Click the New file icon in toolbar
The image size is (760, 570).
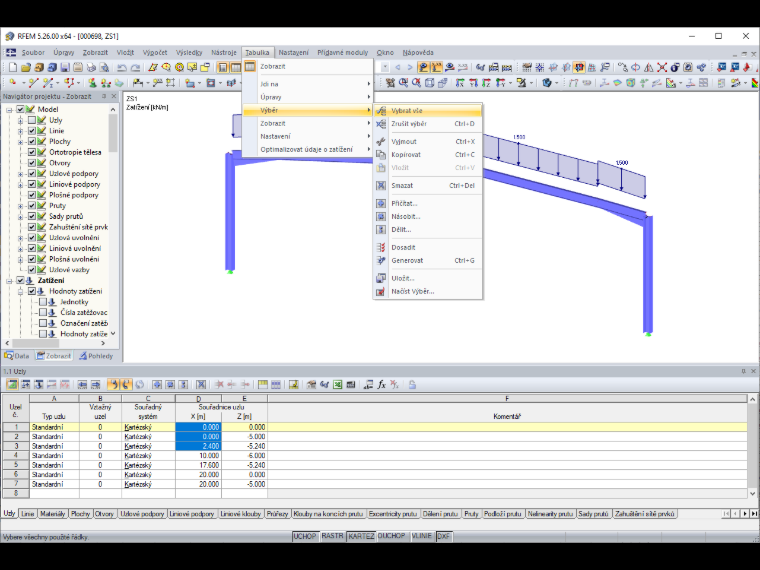(x=13, y=67)
